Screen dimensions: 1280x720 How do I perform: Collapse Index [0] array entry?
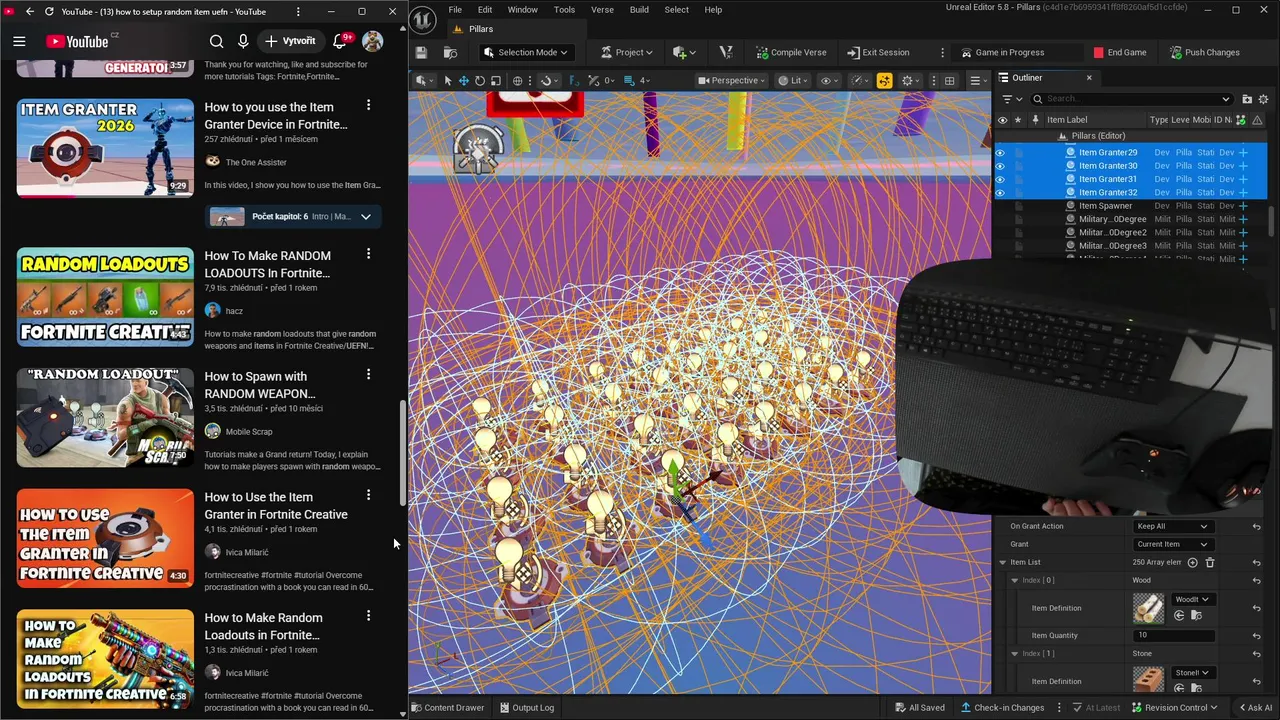pos(1014,580)
